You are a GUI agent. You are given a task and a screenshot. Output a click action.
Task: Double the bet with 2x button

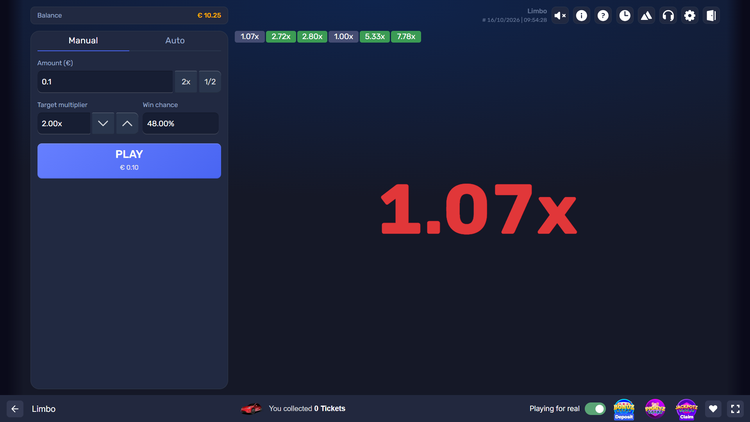pyautogui.click(x=186, y=82)
